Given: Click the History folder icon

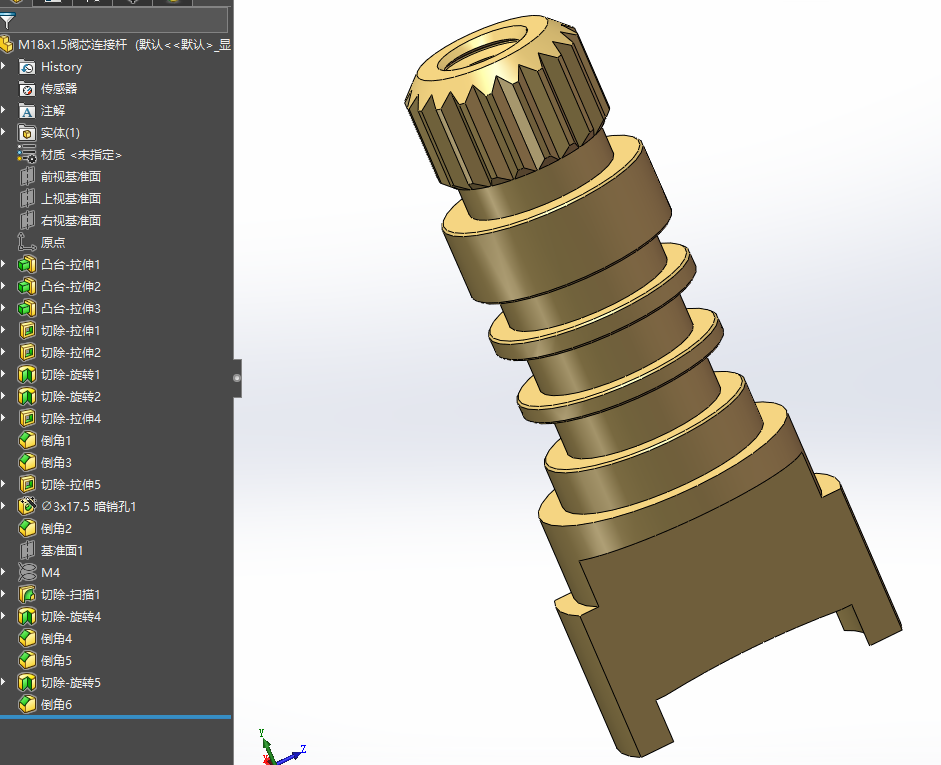Looking at the screenshot, I should click(x=27, y=67).
